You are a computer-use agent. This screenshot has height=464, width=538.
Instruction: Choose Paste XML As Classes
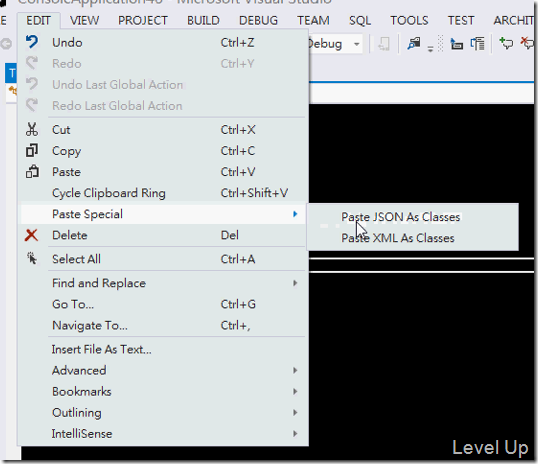pyautogui.click(x=398, y=238)
